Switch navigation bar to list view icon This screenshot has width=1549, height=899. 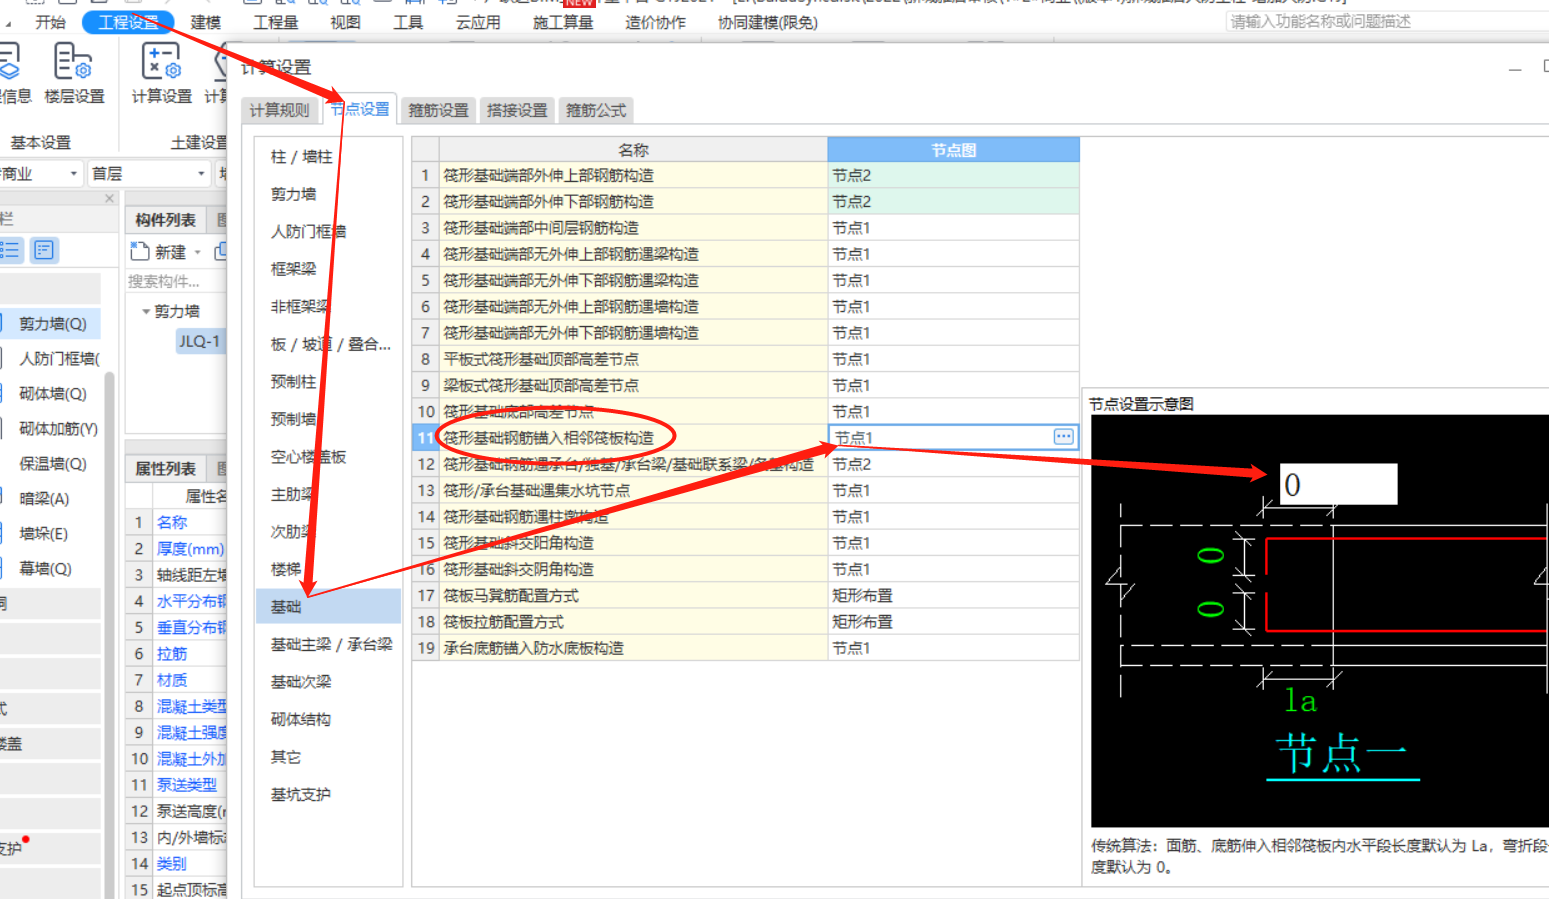10,250
